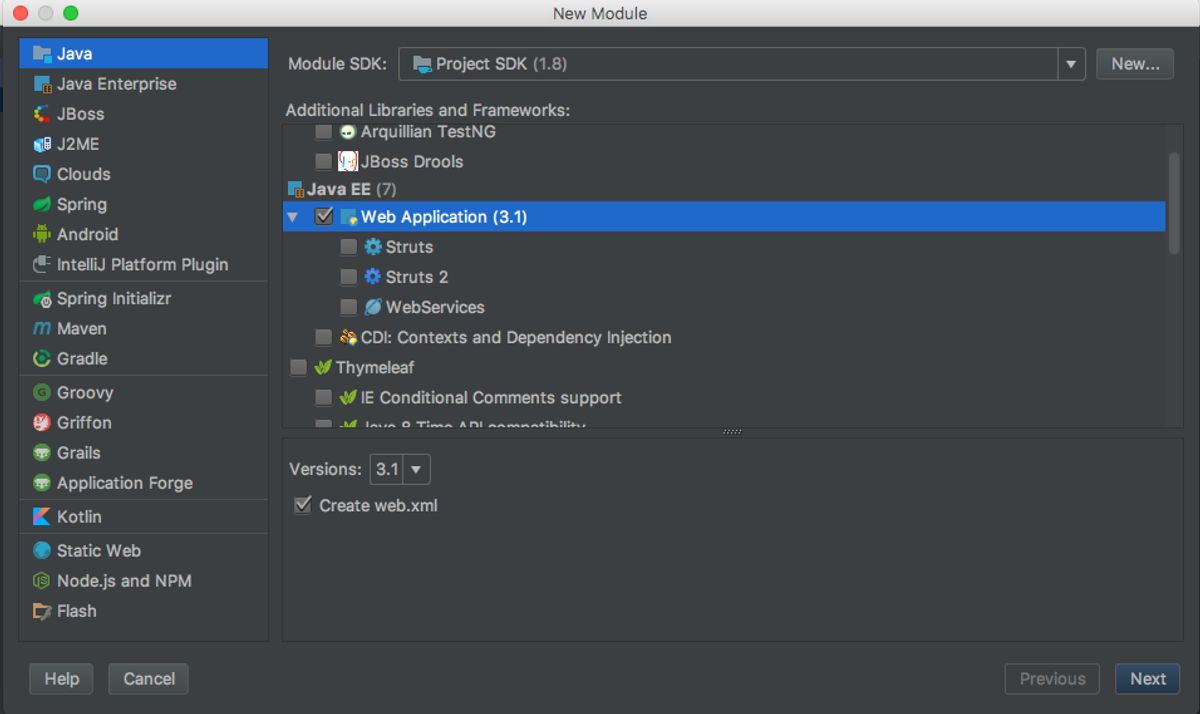Click the Node.js and NPM icon

click(x=41, y=580)
